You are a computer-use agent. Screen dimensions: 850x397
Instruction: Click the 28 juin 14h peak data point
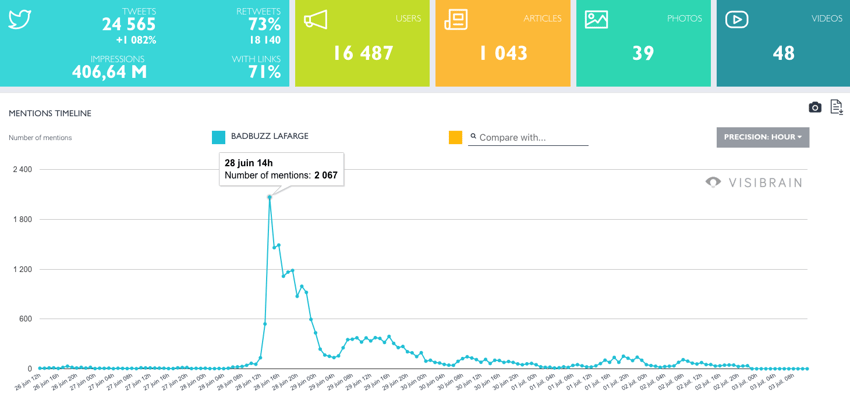pyautogui.click(x=269, y=197)
